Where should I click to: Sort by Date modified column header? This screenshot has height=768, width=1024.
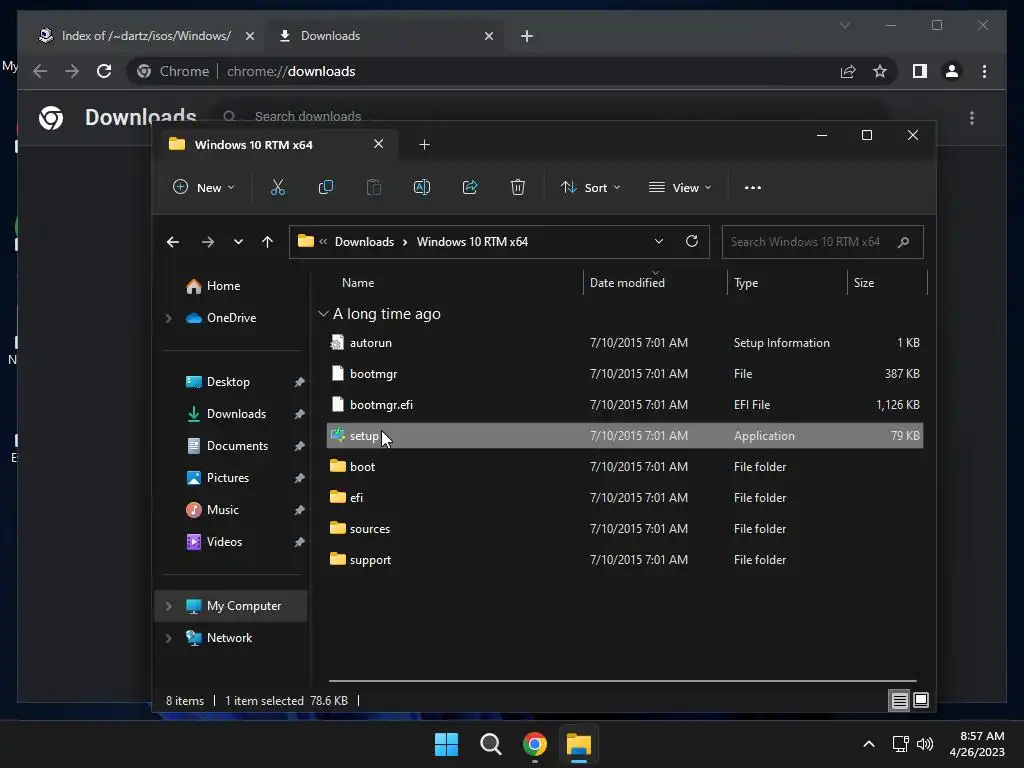[x=627, y=283]
